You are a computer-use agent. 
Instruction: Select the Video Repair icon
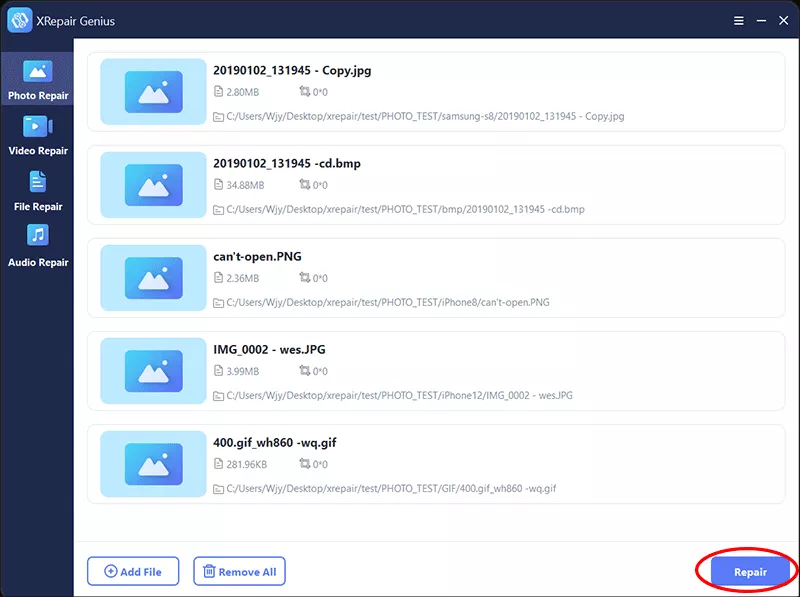37,126
